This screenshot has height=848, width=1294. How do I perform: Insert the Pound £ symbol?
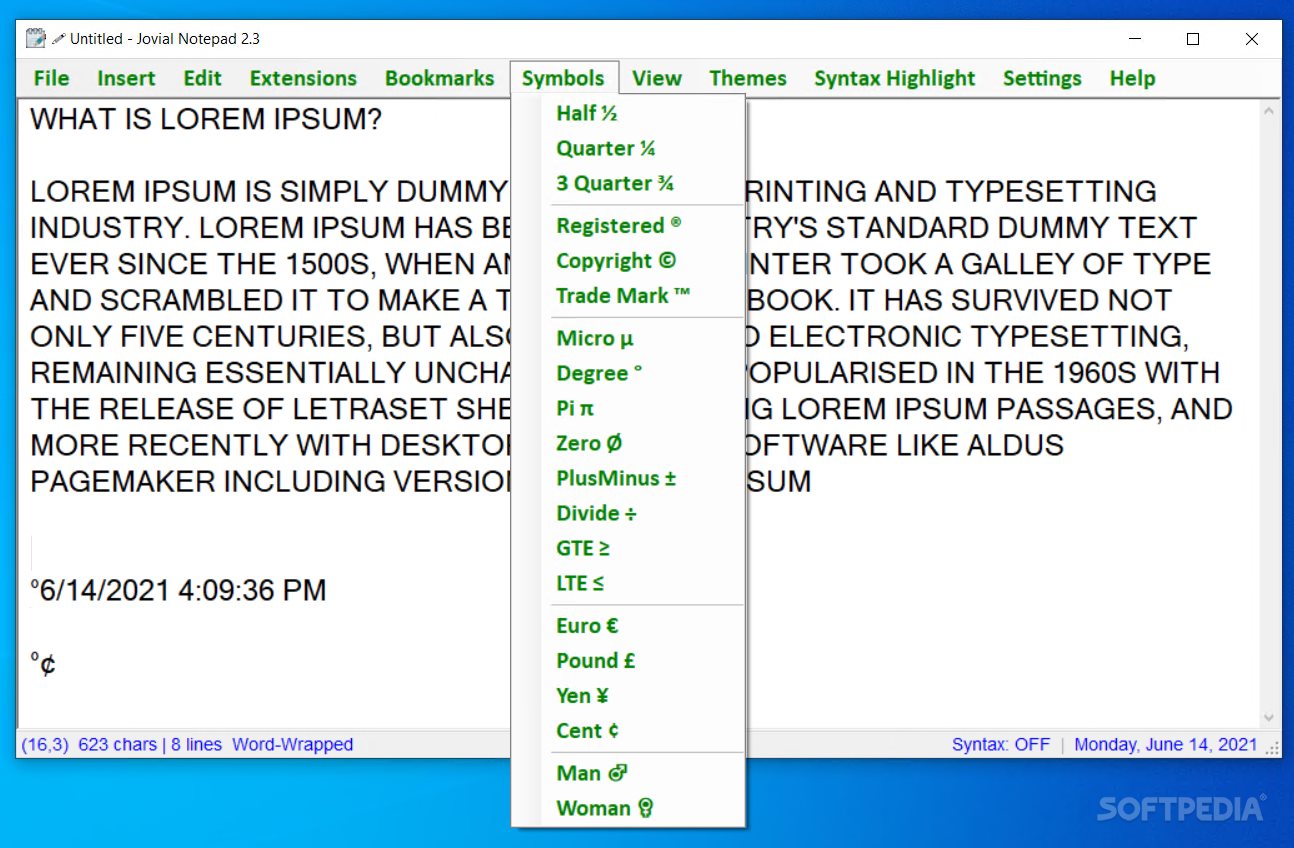628,661
